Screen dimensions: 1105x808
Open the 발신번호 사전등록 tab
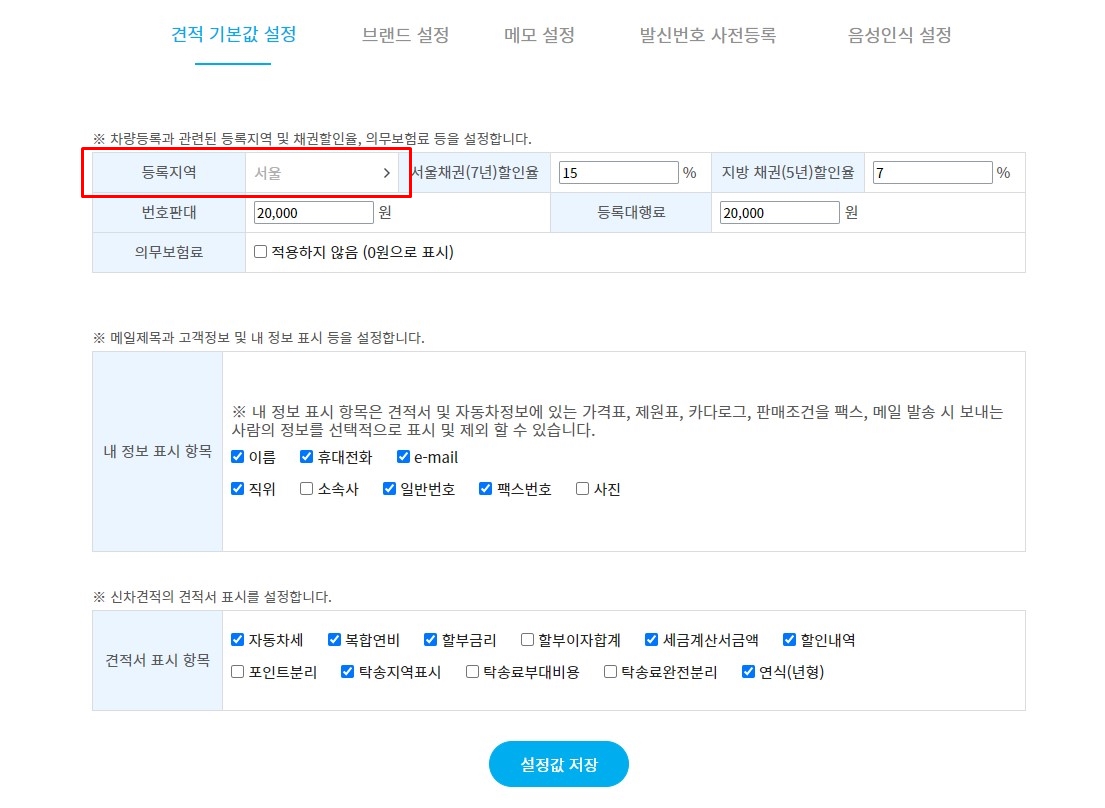(708, 35)
